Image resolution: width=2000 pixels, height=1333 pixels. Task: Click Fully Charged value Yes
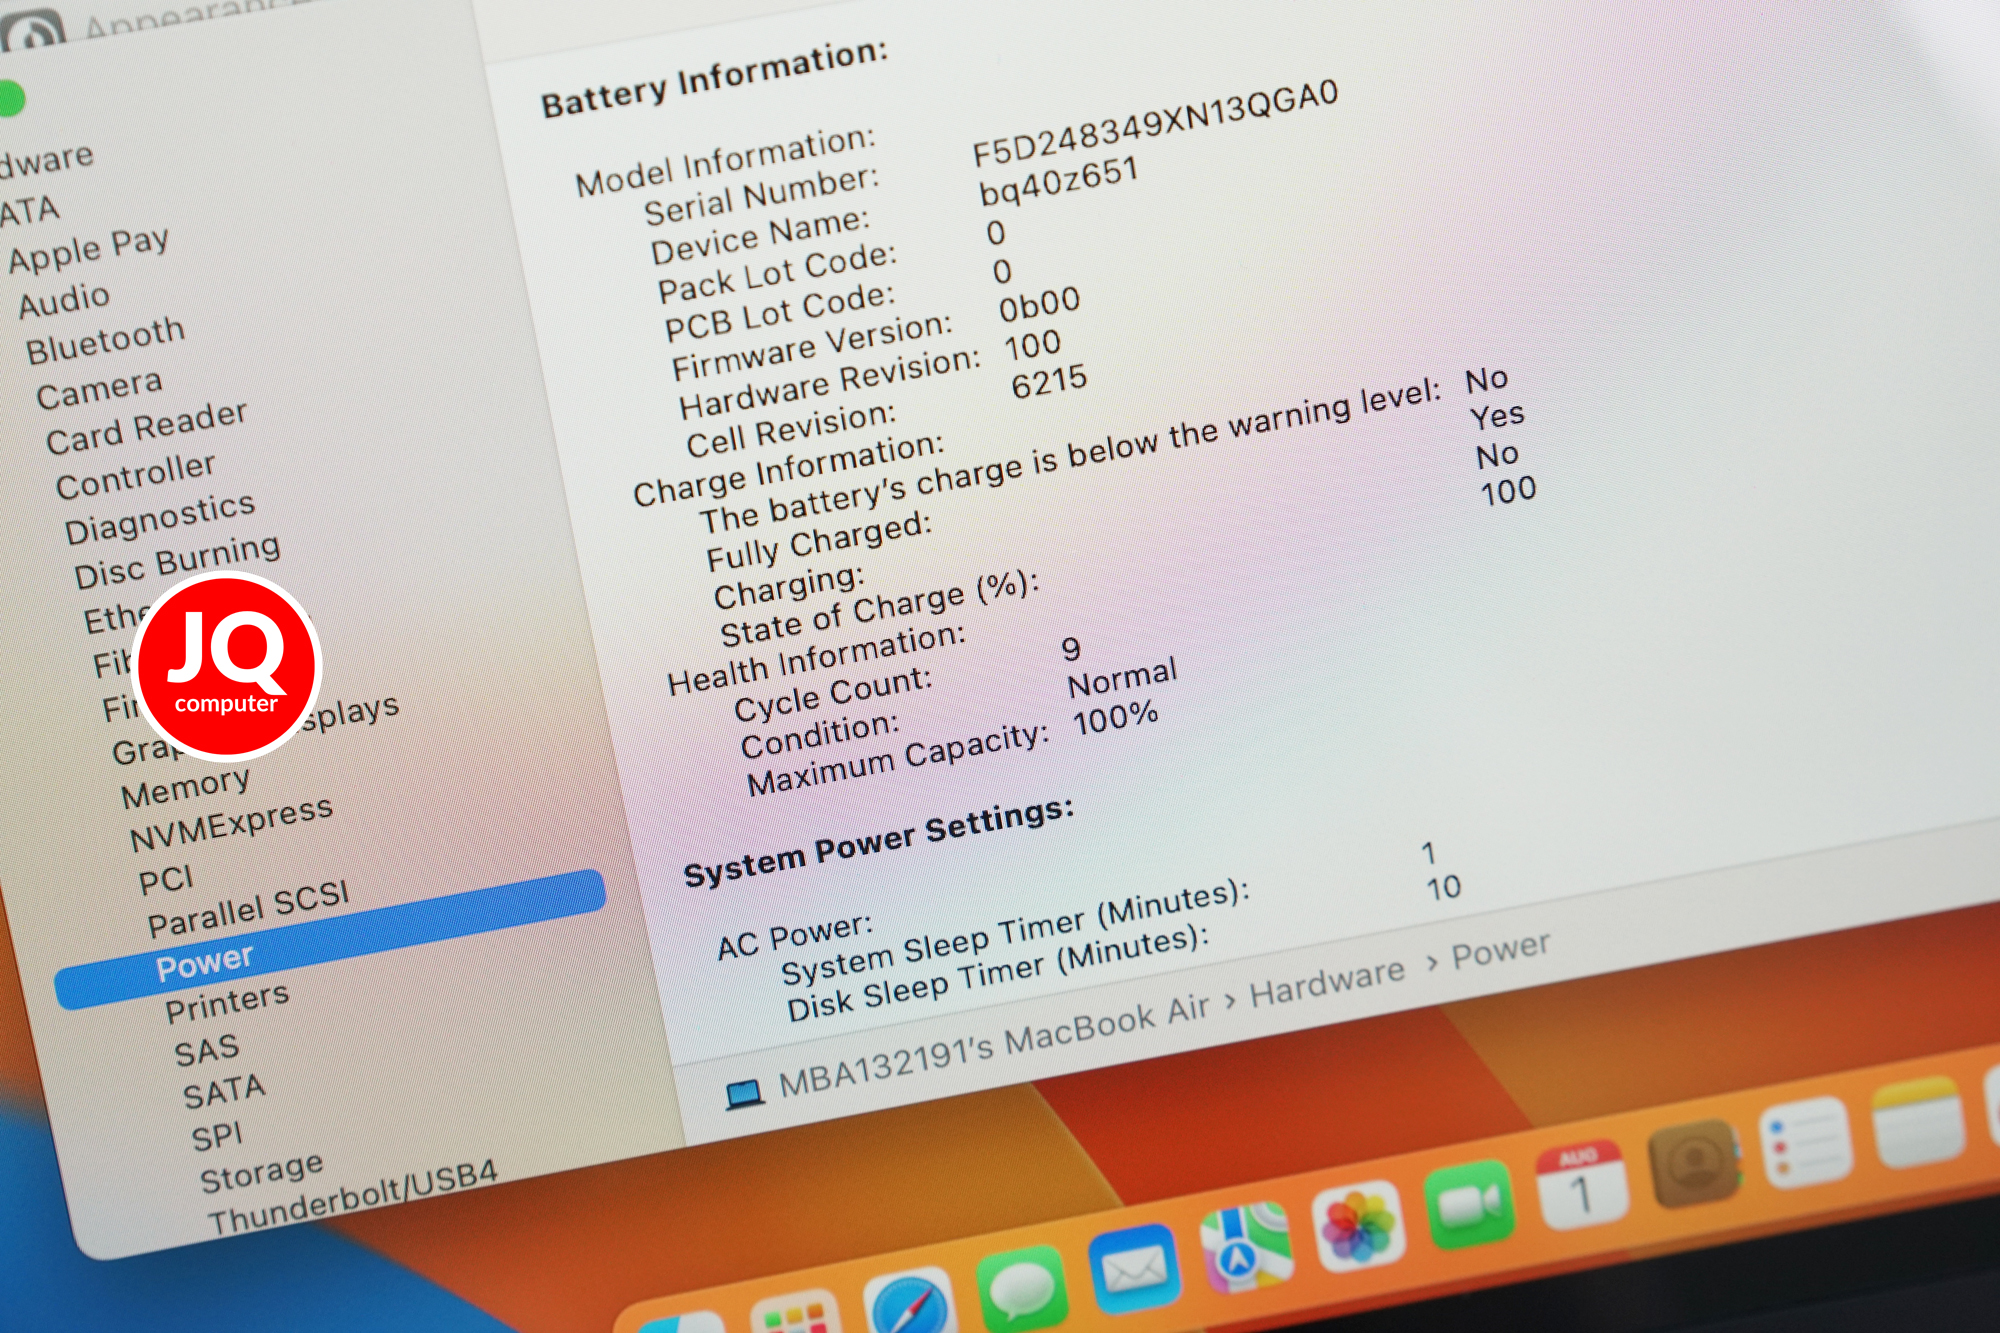(x=1497, y=416)
